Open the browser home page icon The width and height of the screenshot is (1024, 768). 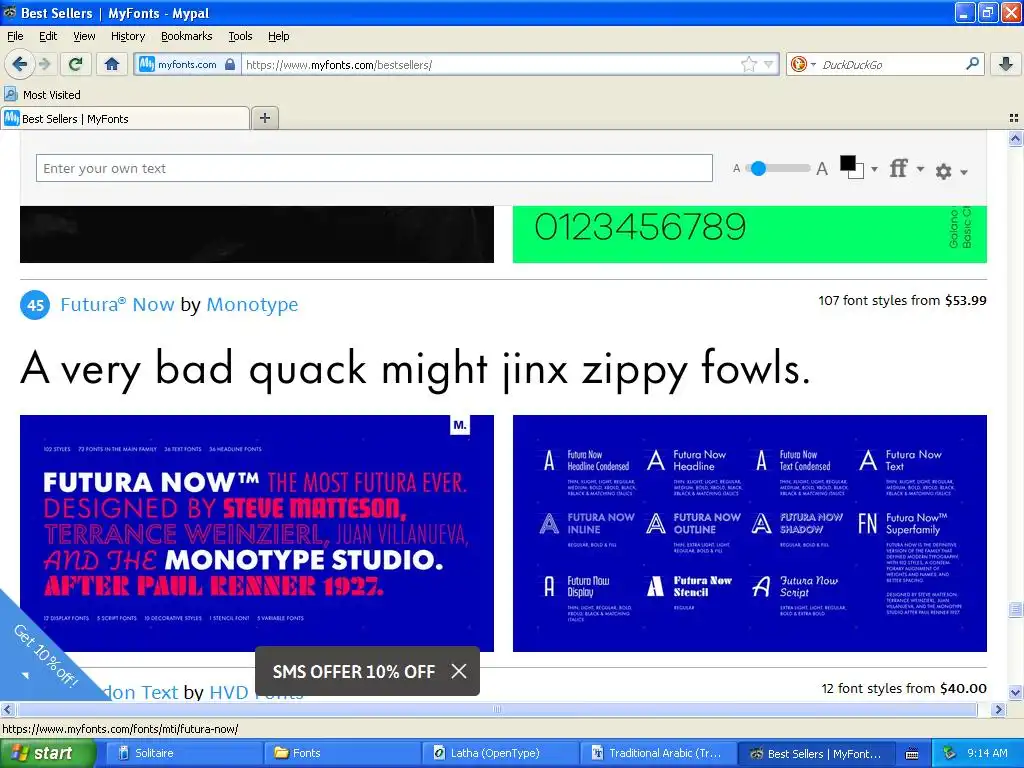point(112,64)
